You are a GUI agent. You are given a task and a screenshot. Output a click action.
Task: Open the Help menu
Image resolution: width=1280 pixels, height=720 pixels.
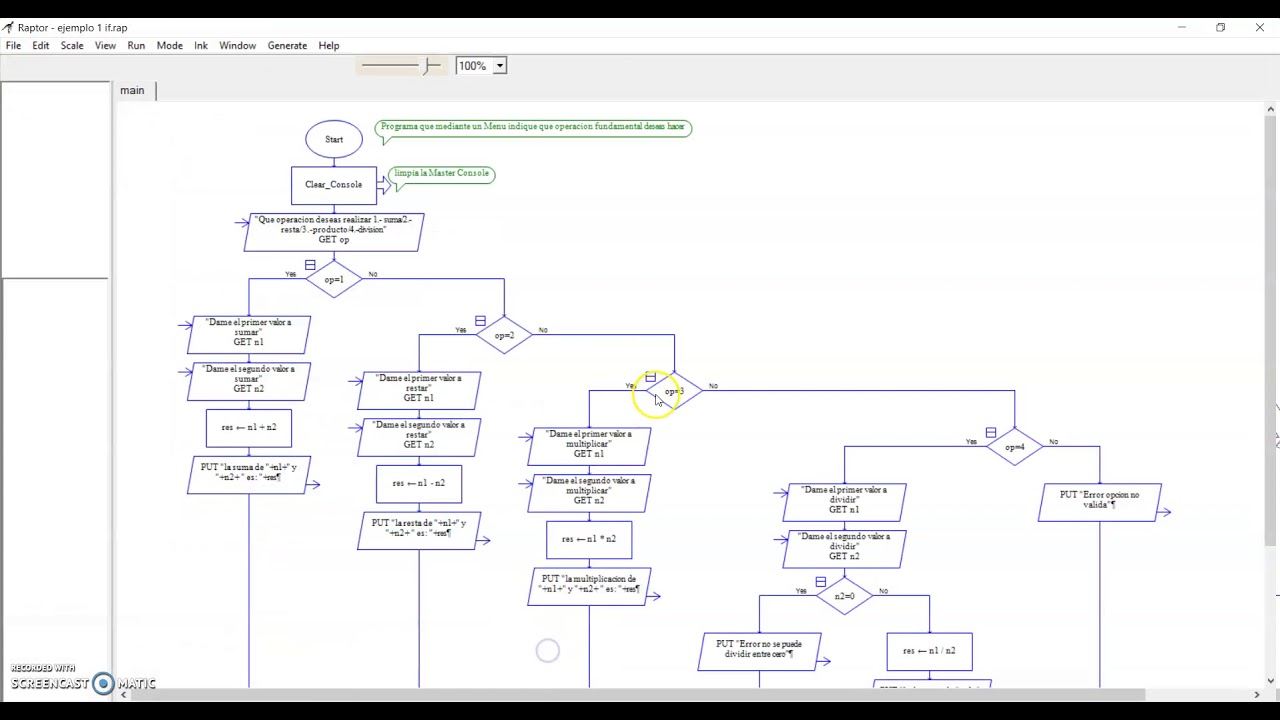pyautogui.click(x=329, y=45)
